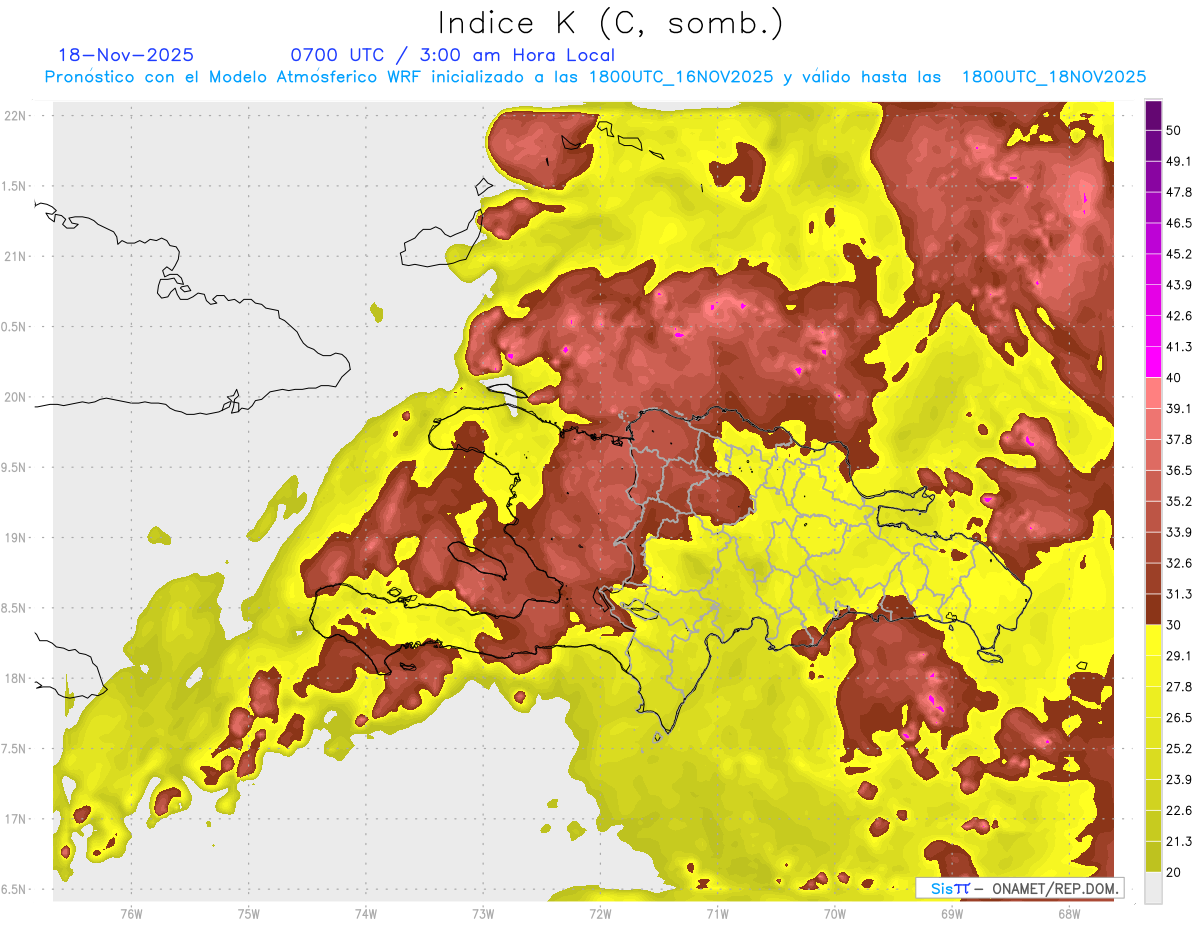Click the 'Pronostico con el Modelo Atmosferico WRF' subtitle line
The height and width of the screenshot is (927, 1200).
pos(595,77)
